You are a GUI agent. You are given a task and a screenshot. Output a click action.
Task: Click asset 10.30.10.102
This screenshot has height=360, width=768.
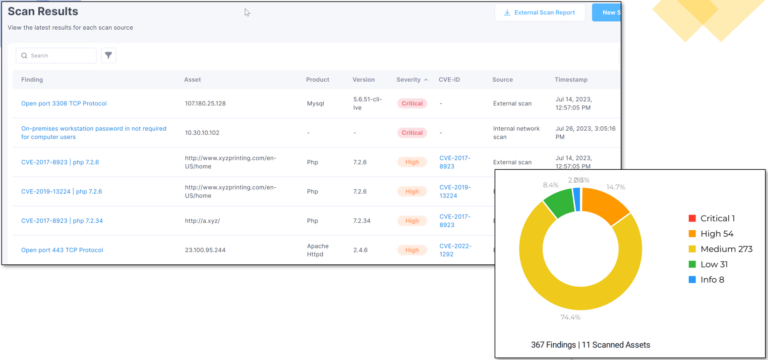[202, 133]
